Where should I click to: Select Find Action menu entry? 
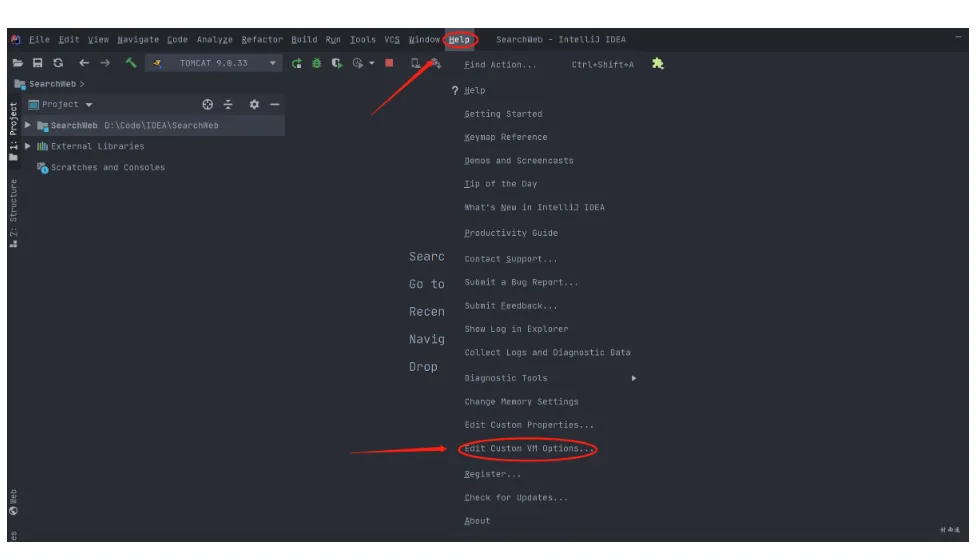[x=500, y=65]
